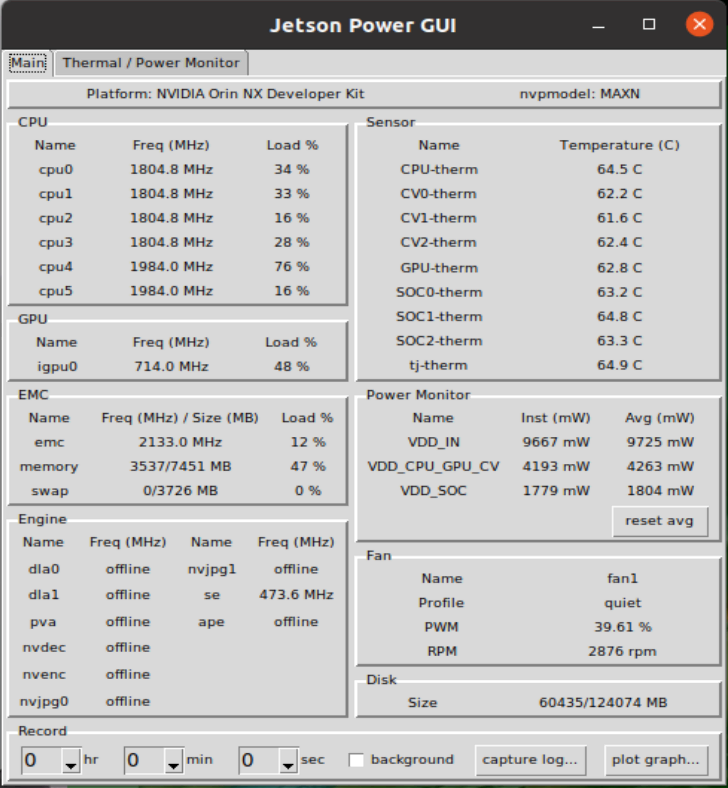Click the sec value field

[x=259, y=760]
